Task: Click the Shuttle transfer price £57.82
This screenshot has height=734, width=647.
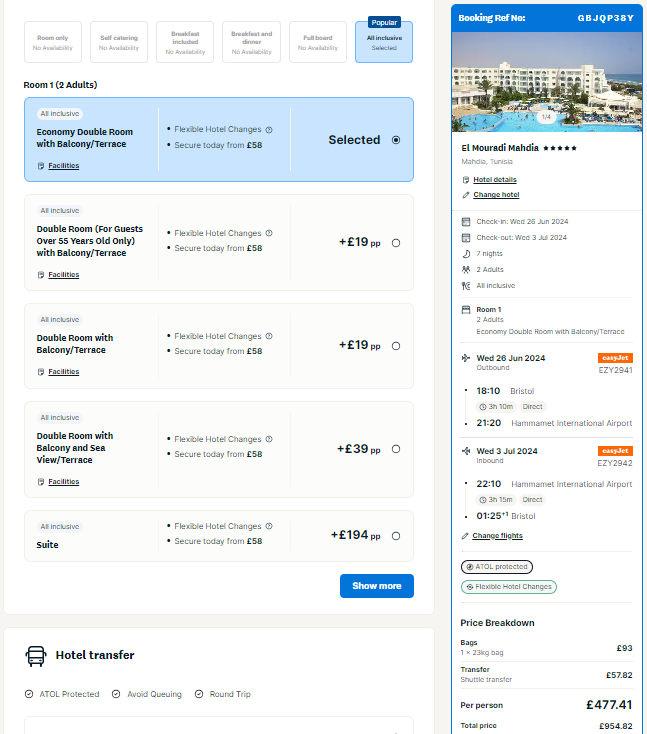Action: (619, 675)
